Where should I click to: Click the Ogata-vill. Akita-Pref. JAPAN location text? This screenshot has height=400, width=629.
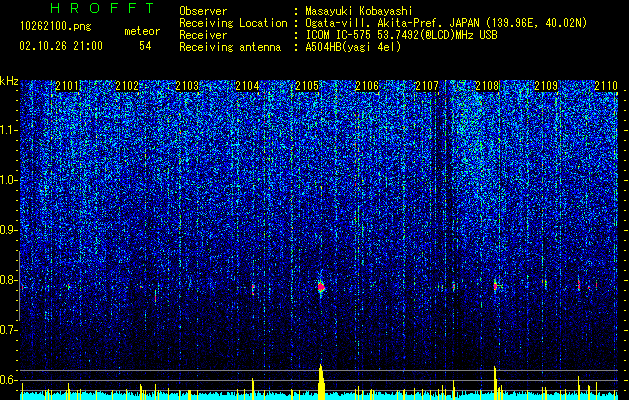click(446, 24)
